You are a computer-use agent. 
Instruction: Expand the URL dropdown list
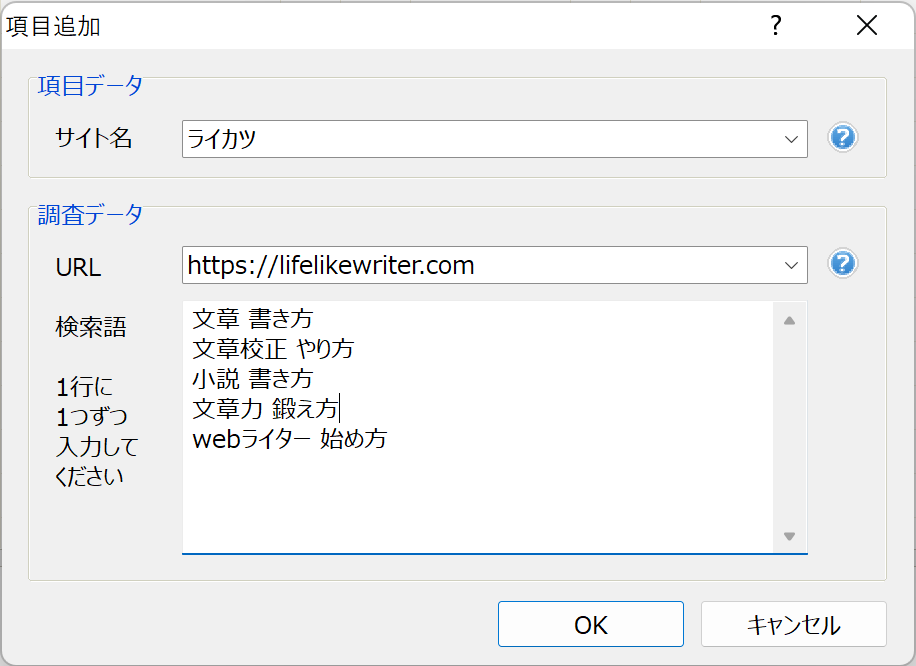791,265
